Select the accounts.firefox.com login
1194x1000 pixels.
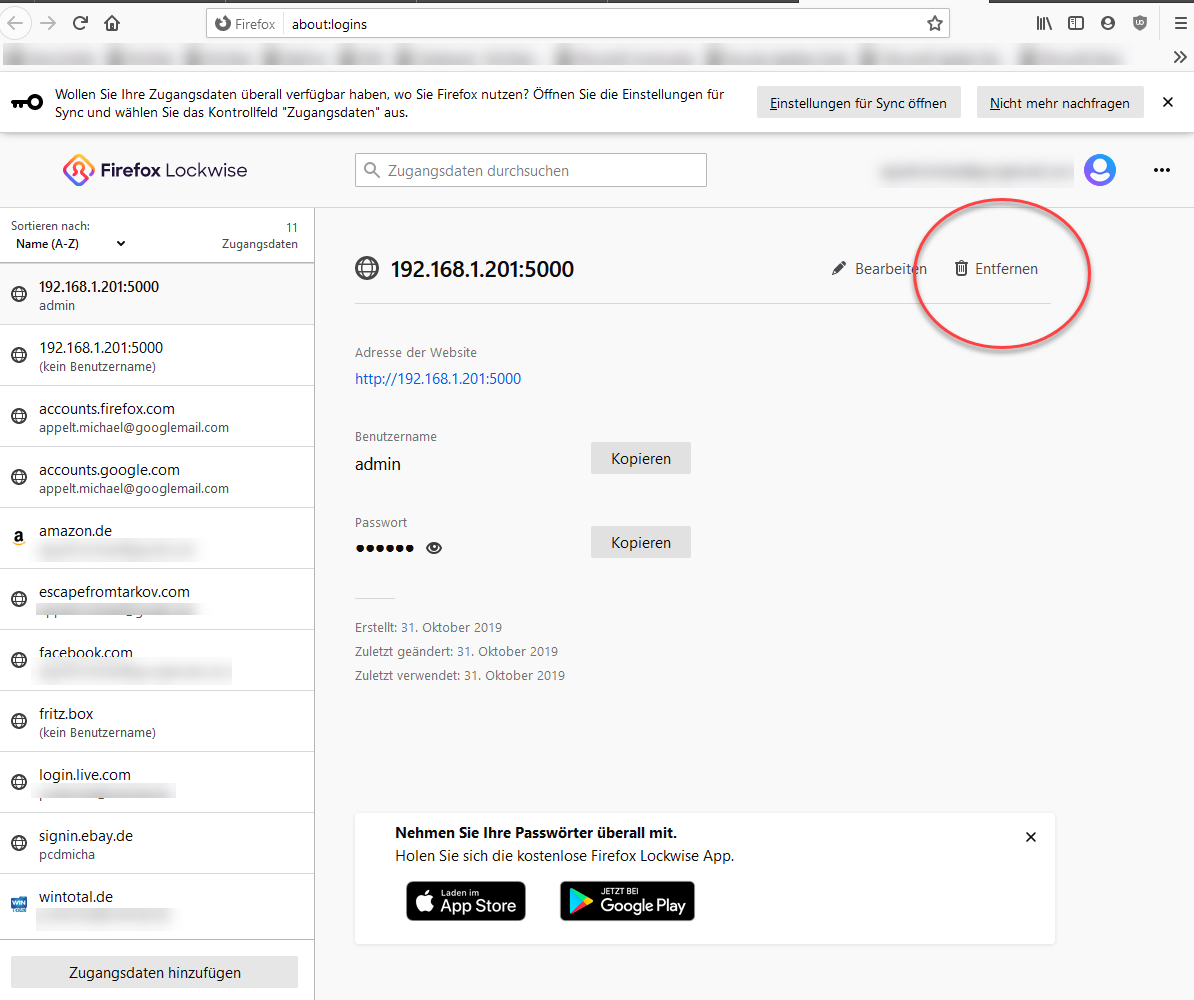point(157,417)
